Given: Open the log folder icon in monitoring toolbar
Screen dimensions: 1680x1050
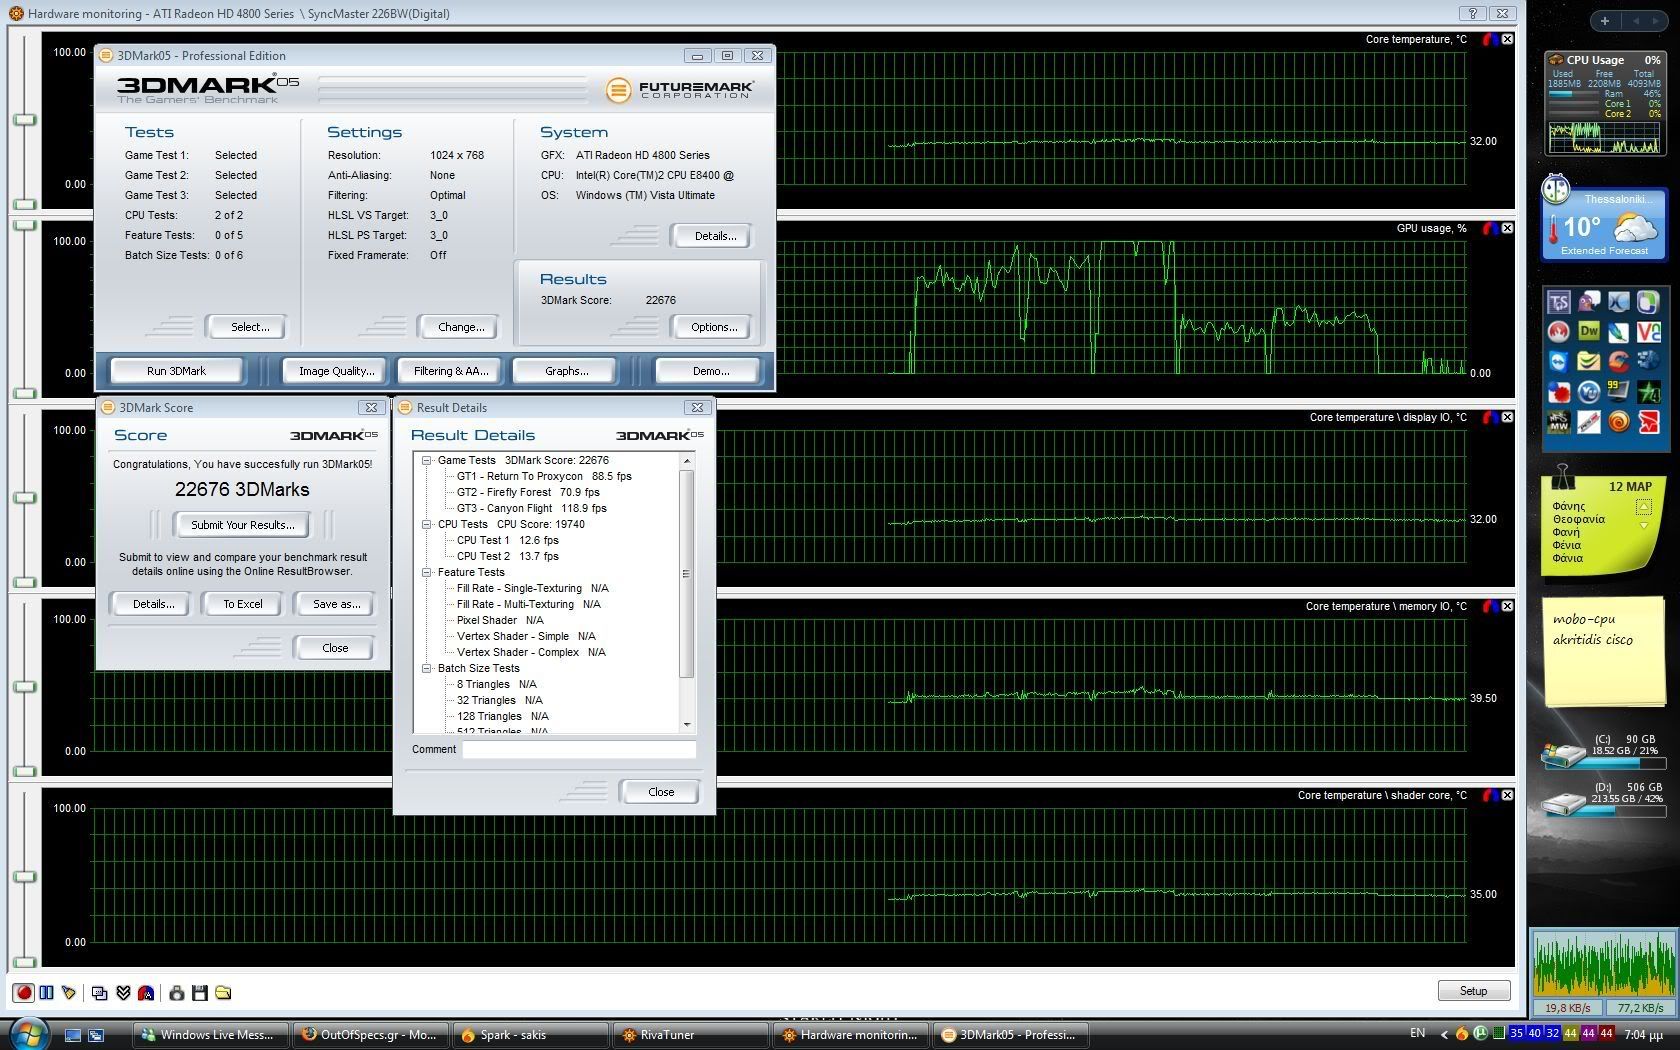Looking at the screenshot, I should tap(223, 993).
